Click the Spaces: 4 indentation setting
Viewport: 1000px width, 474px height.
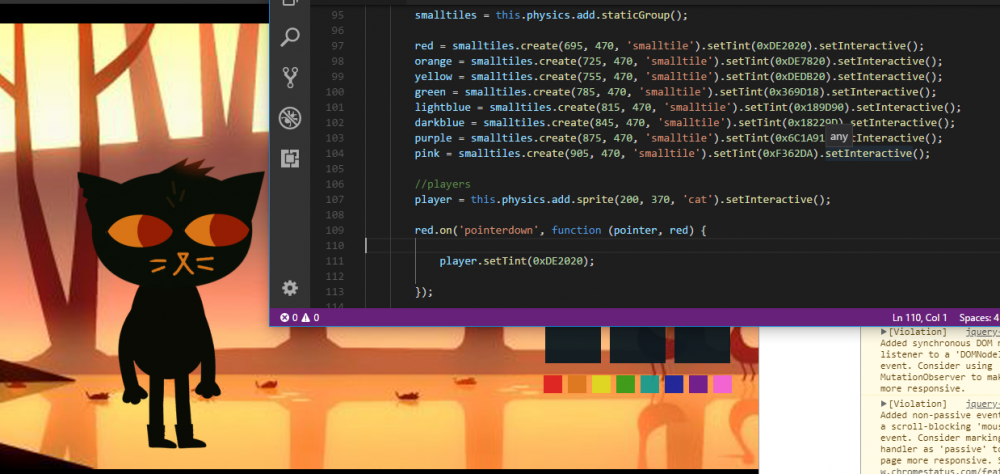point(978,317)
